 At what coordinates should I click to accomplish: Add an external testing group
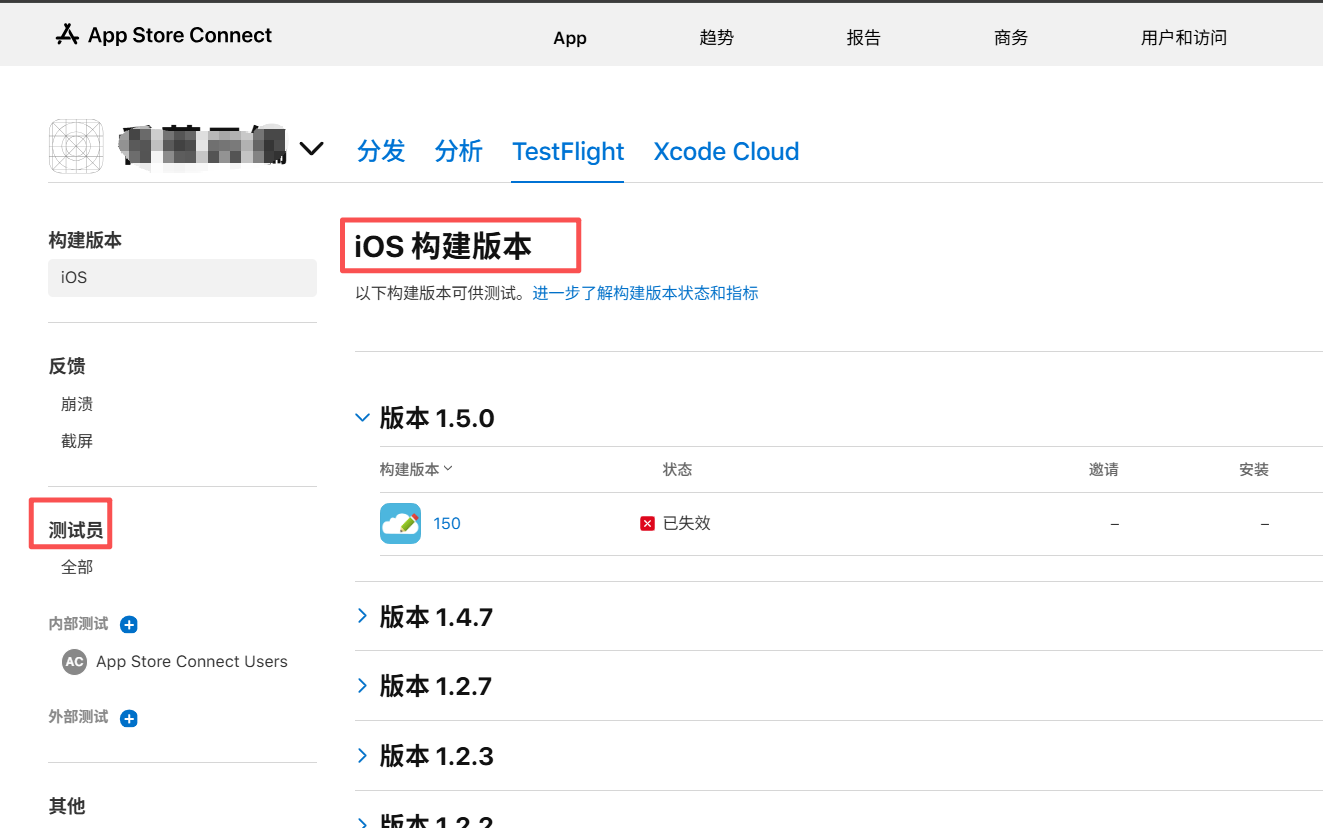pos(129,719)
